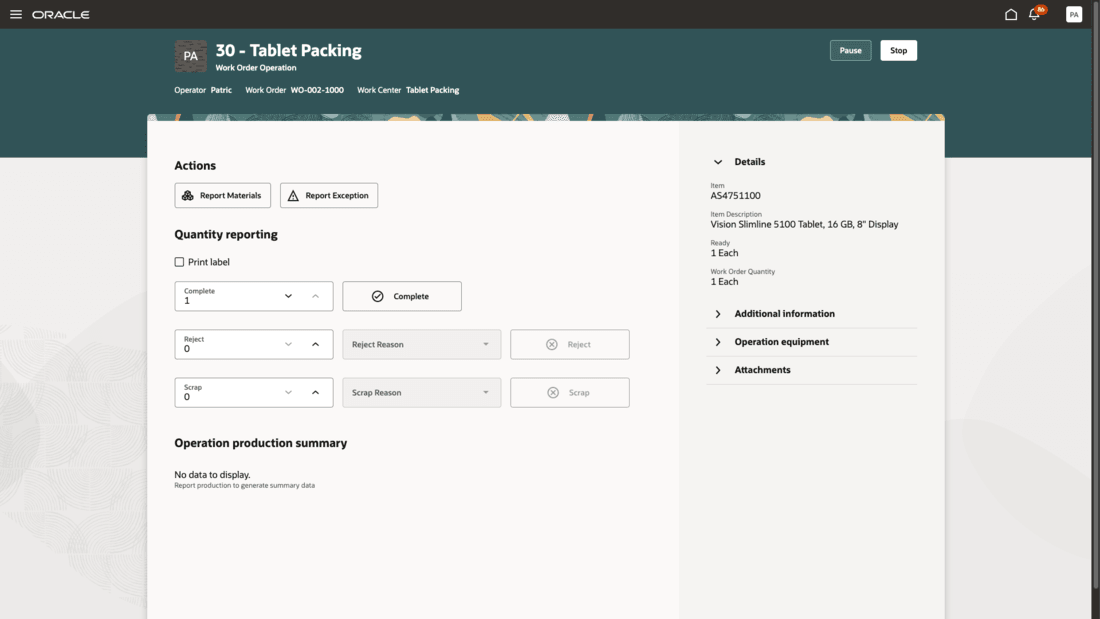Screen dimensions: 1100x619
Task: Expand the Attachments section
Action: point(718,369)
